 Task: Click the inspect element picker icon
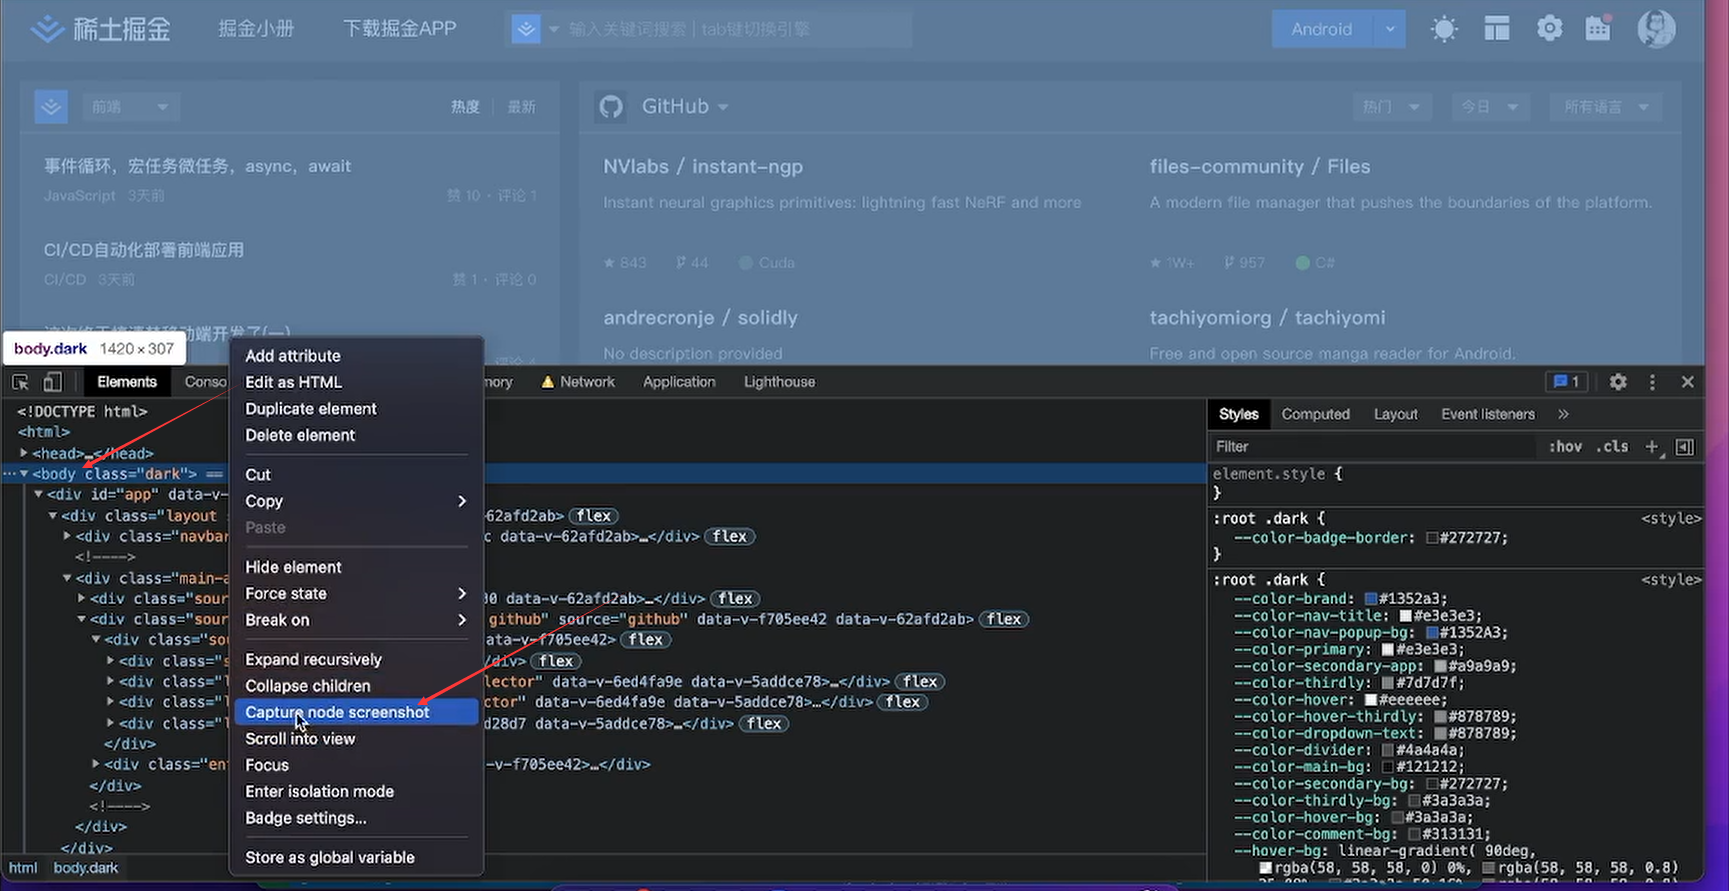coord(20,382)
